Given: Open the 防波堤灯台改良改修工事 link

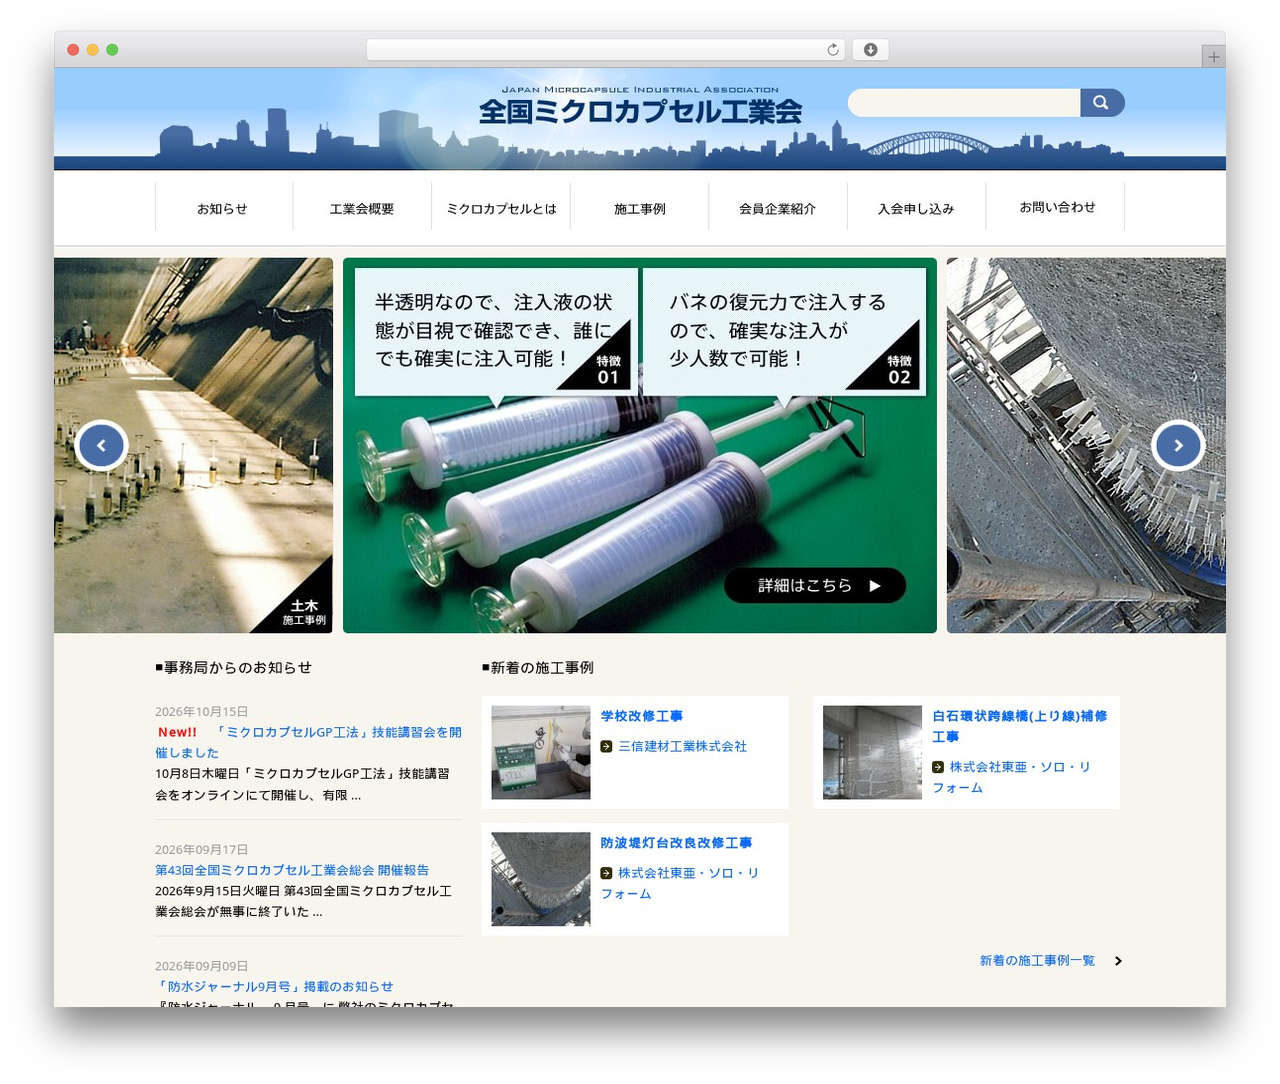Looking at the screenshot, I should coord(676,843).
